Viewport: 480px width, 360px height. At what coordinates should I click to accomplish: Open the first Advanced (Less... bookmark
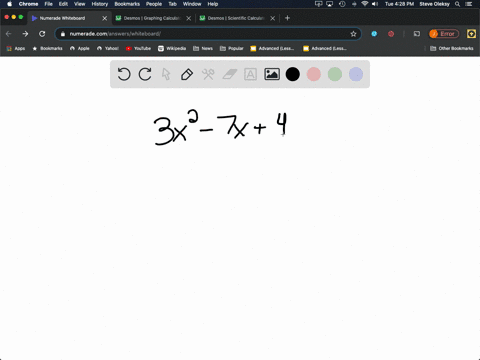tap(272, 48)
